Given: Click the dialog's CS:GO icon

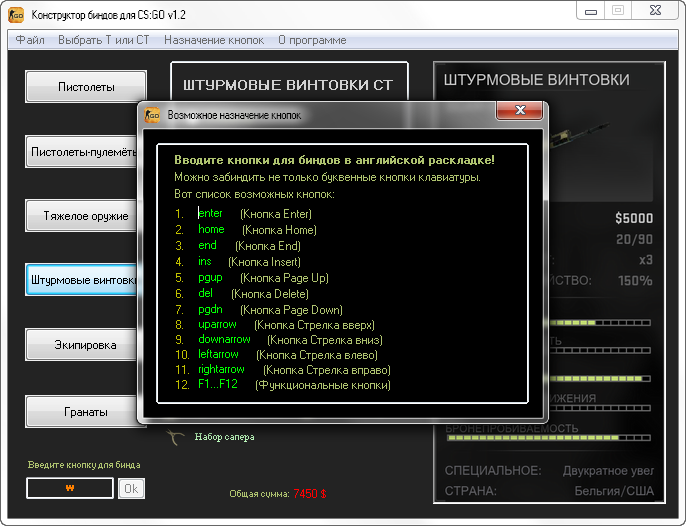Looking at the screenshot, I should [x=152, y=115].
